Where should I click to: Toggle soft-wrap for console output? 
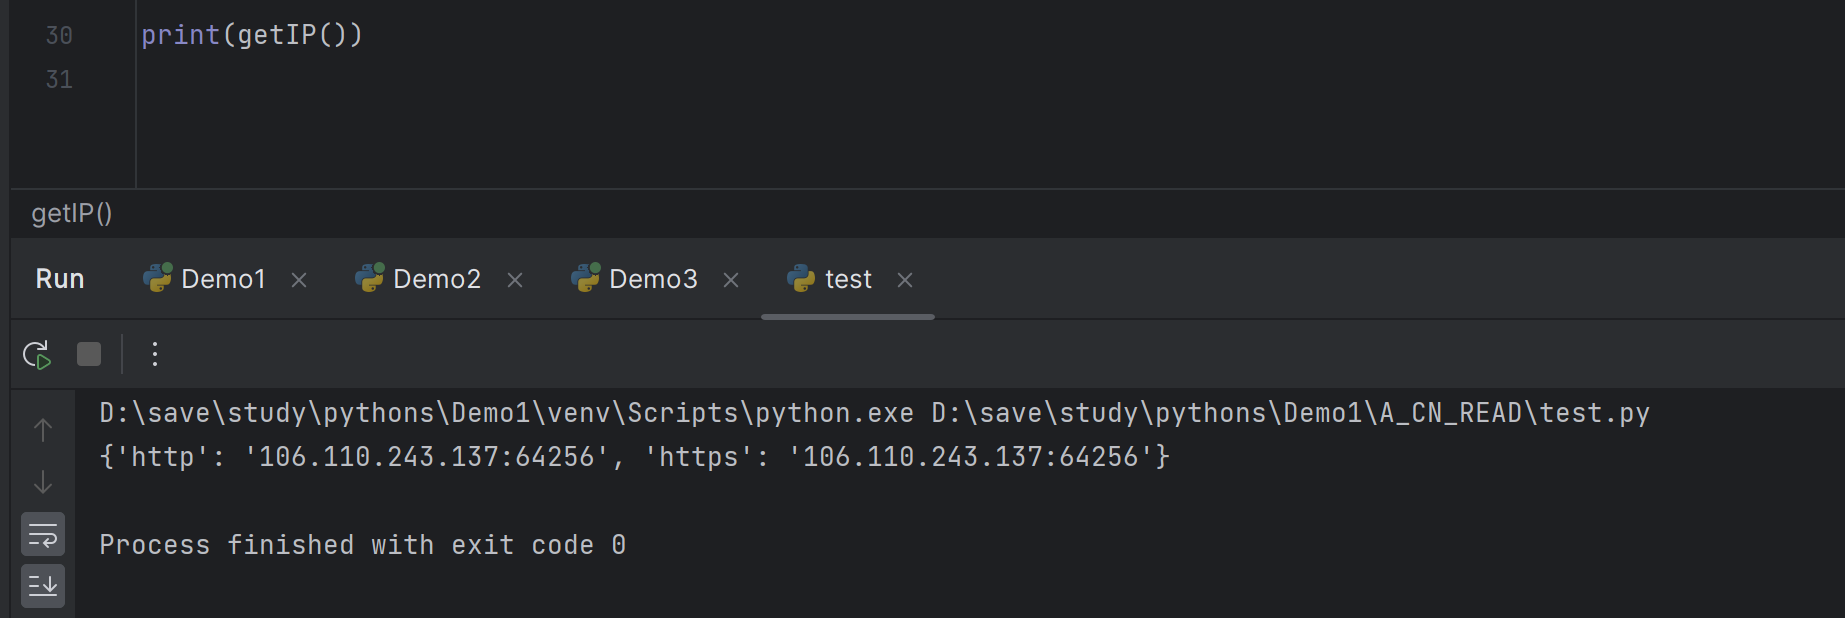[43, 535]
